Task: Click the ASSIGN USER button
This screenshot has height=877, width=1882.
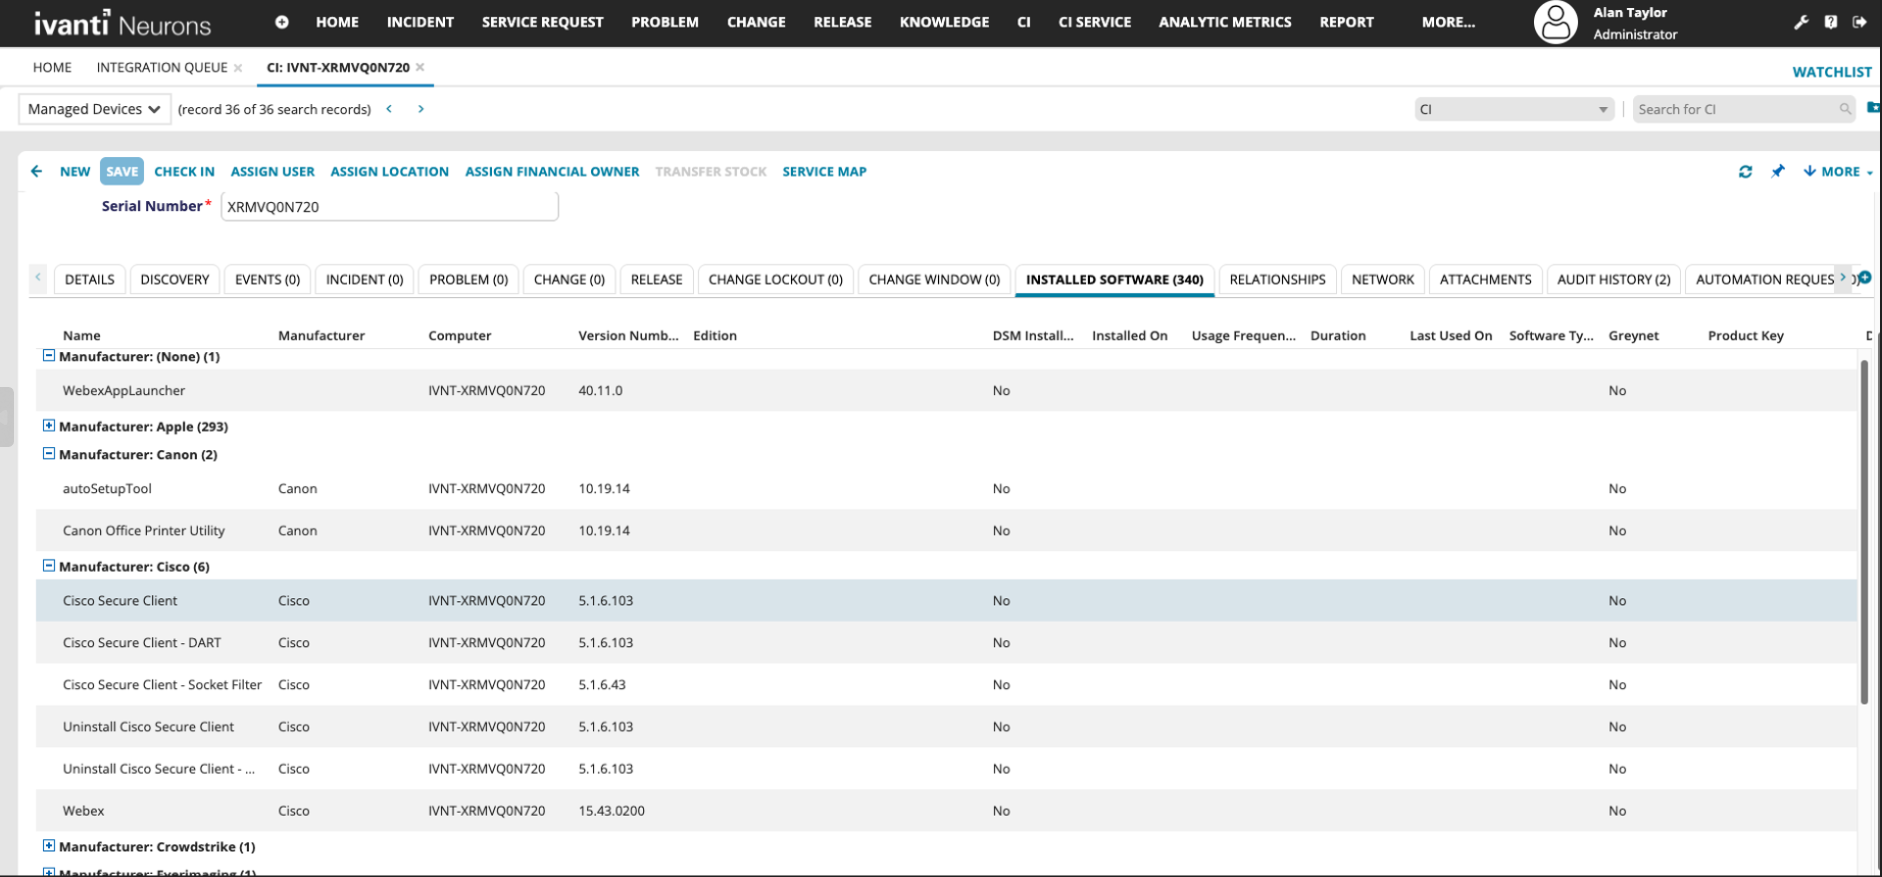Action: coord(272,172)
